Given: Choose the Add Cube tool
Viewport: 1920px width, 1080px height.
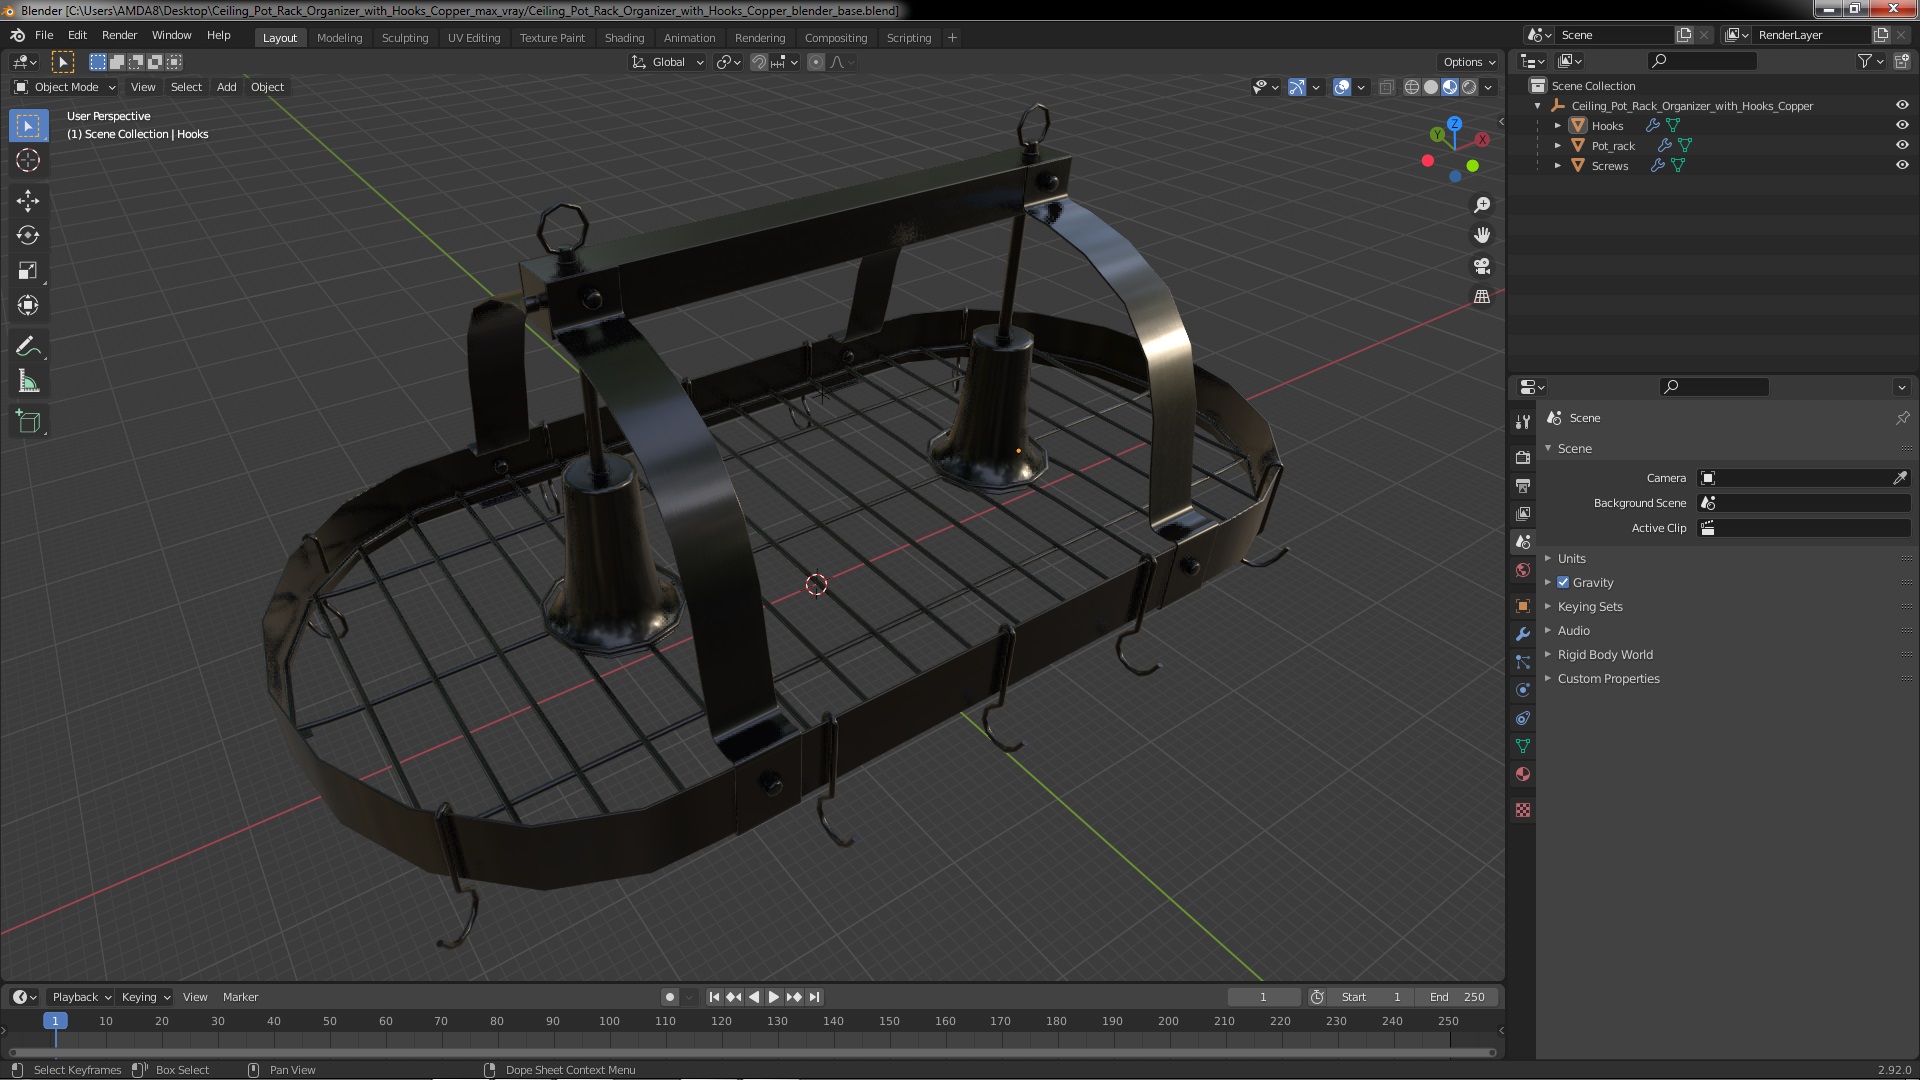Looking at the screenshot, I should click(28, 421).
